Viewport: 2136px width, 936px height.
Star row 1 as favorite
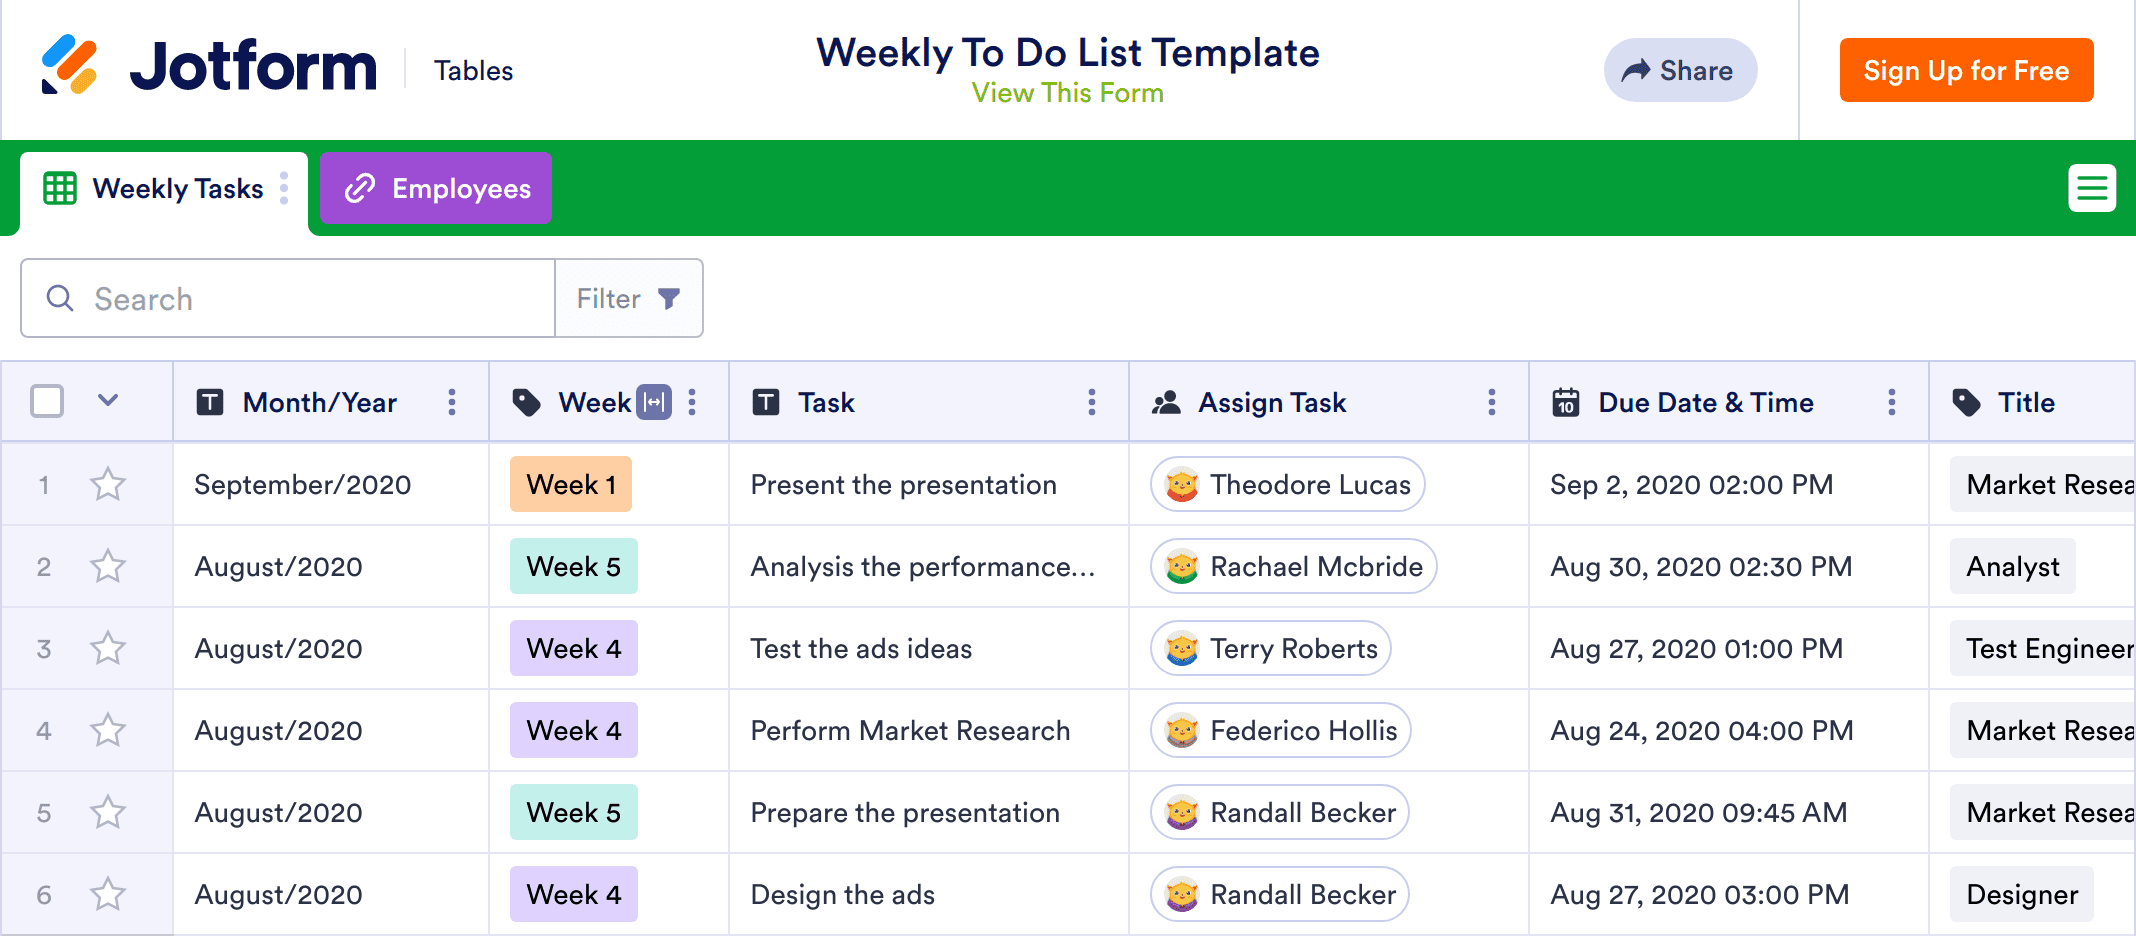(x=108, y=485)
